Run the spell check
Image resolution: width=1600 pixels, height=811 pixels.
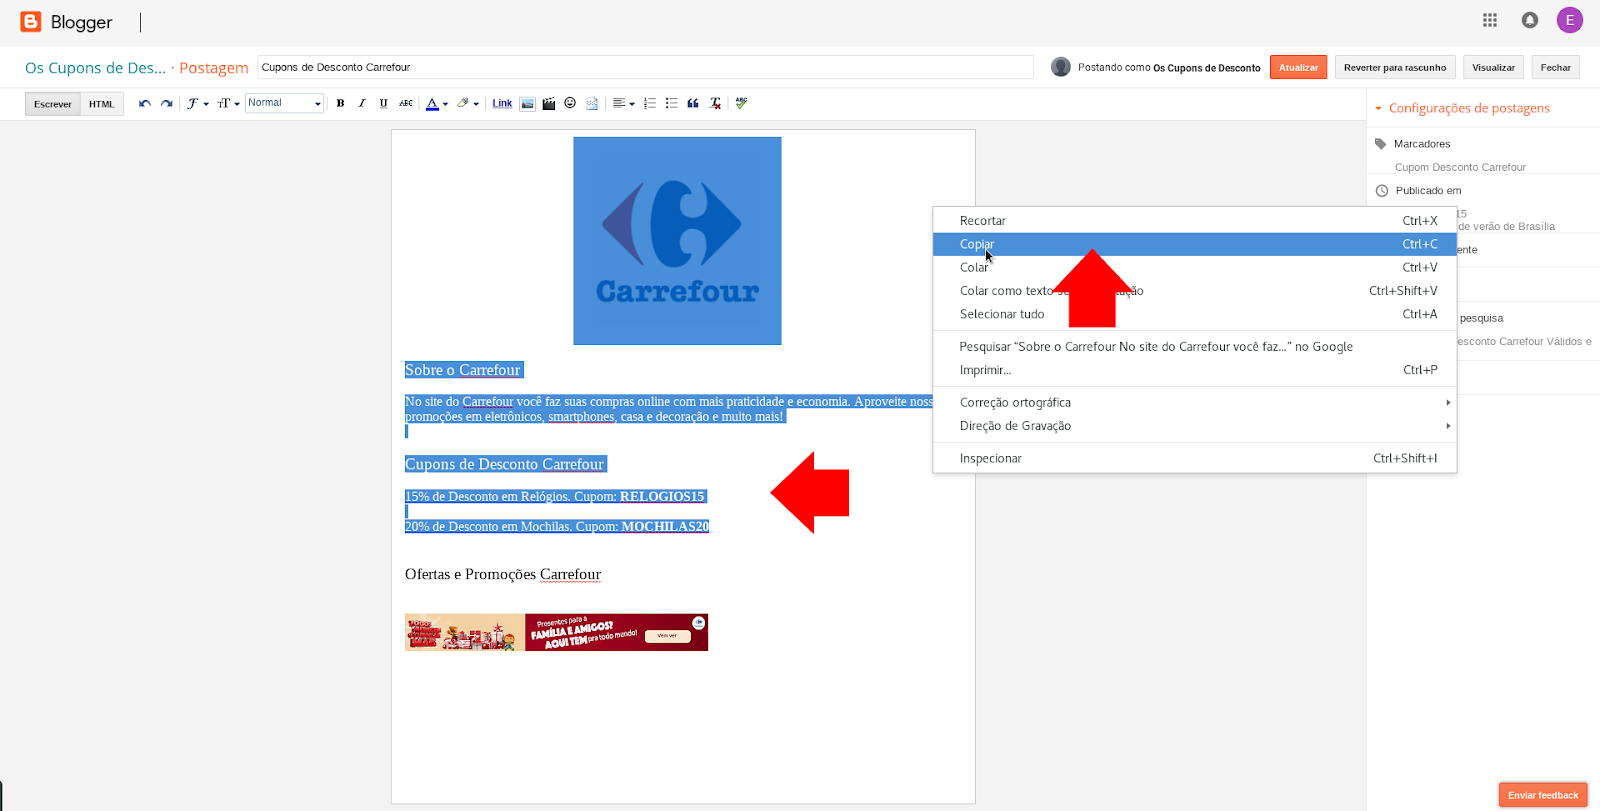pos(741,103)
